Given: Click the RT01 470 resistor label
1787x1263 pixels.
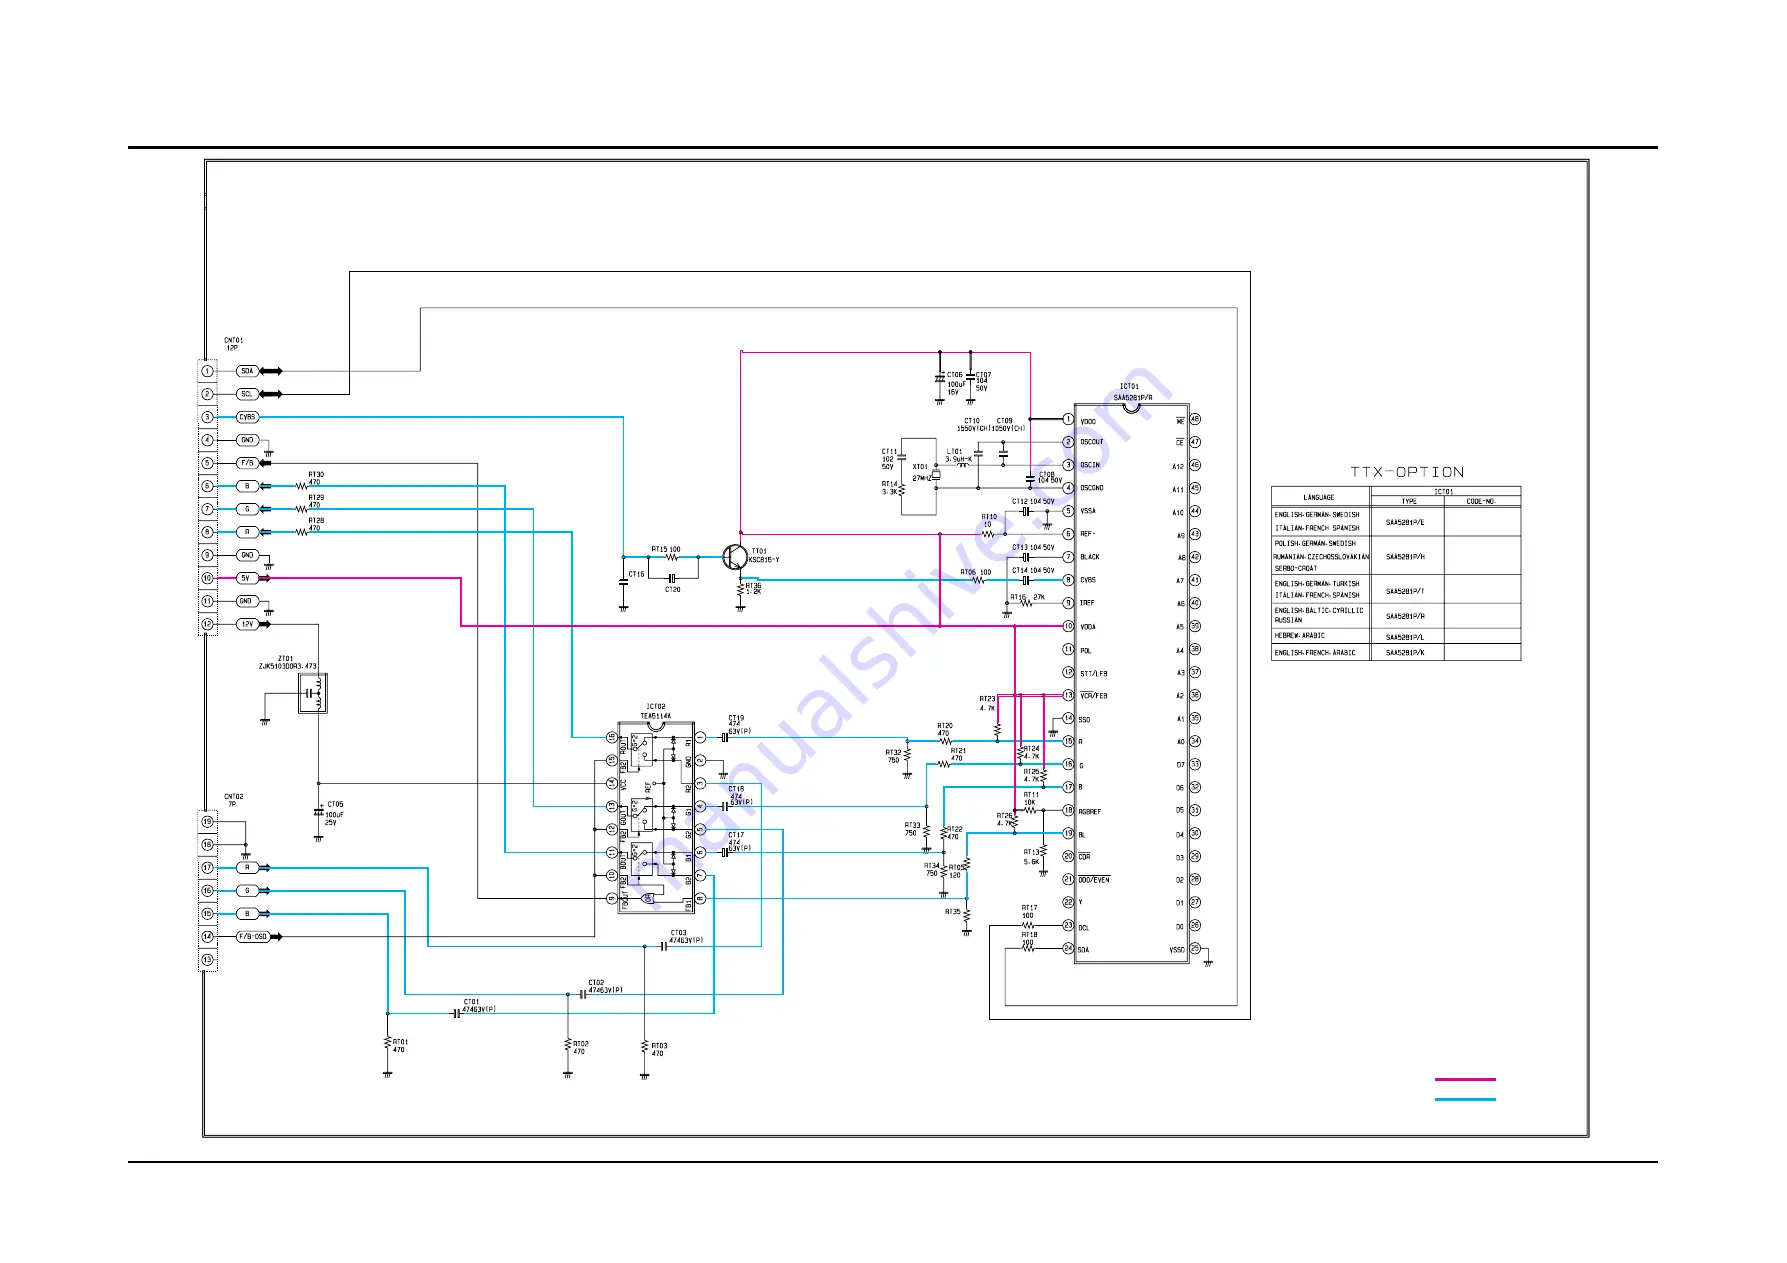Looking at the screenshot, I should [x=400, y=1045].
